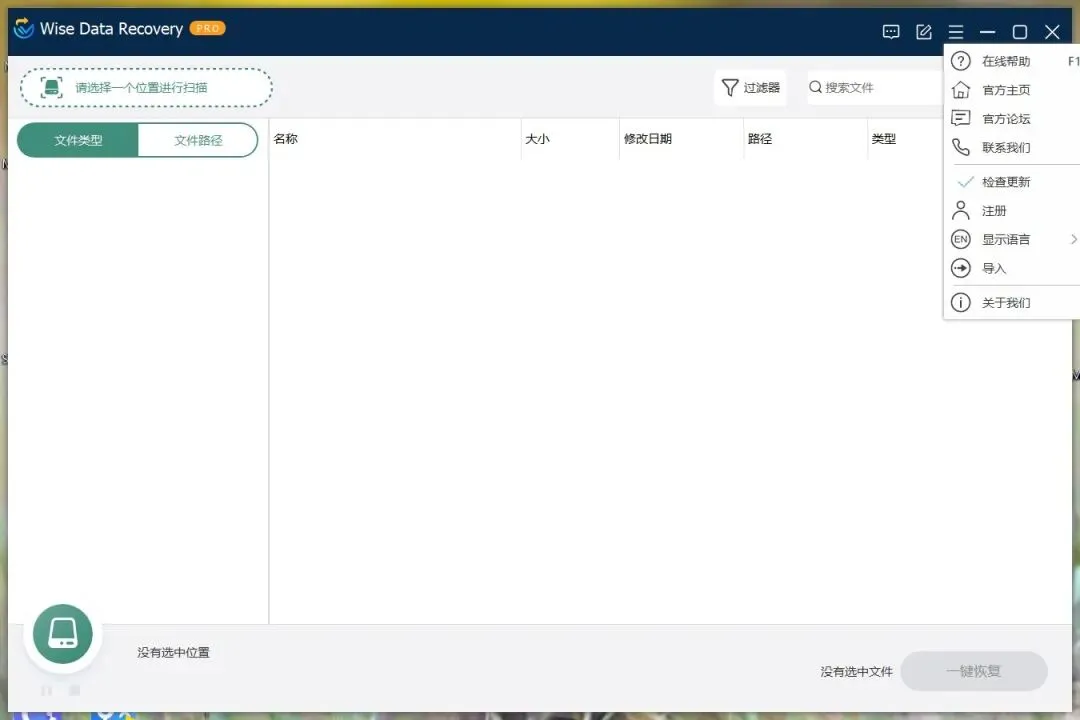
Task: Open the 请选择一个位置进行扫描 location selector
Action: point(146,88)
